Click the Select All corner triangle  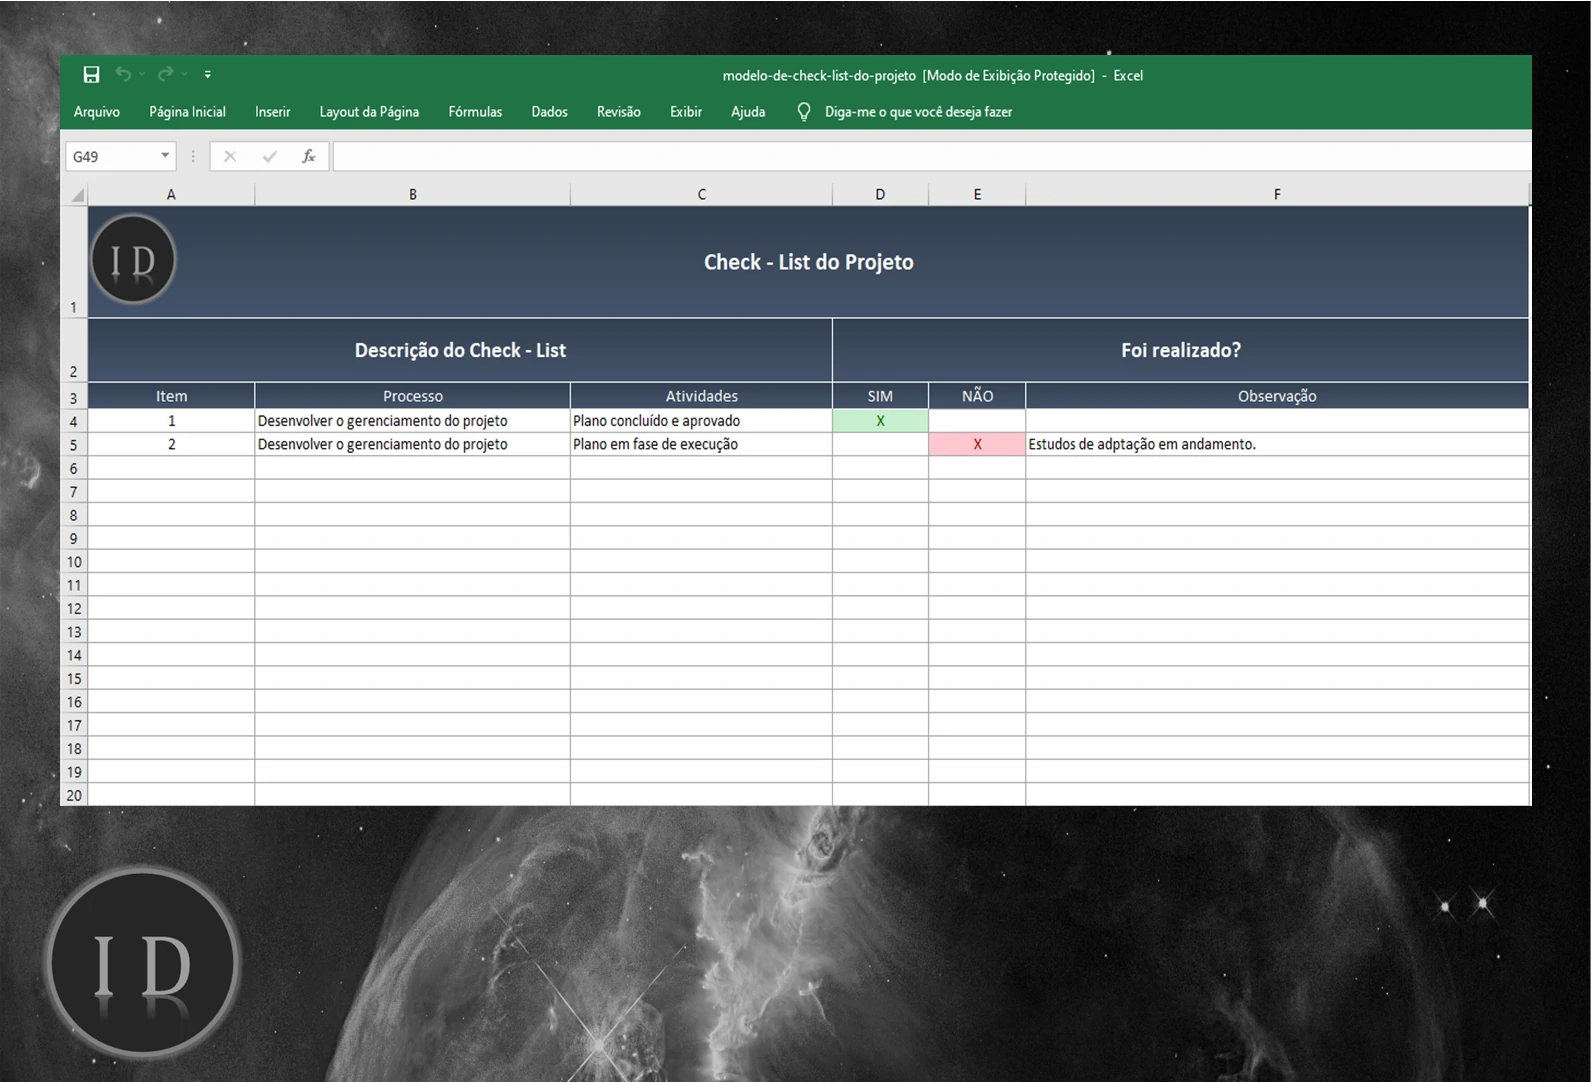(x=76, y=195)
